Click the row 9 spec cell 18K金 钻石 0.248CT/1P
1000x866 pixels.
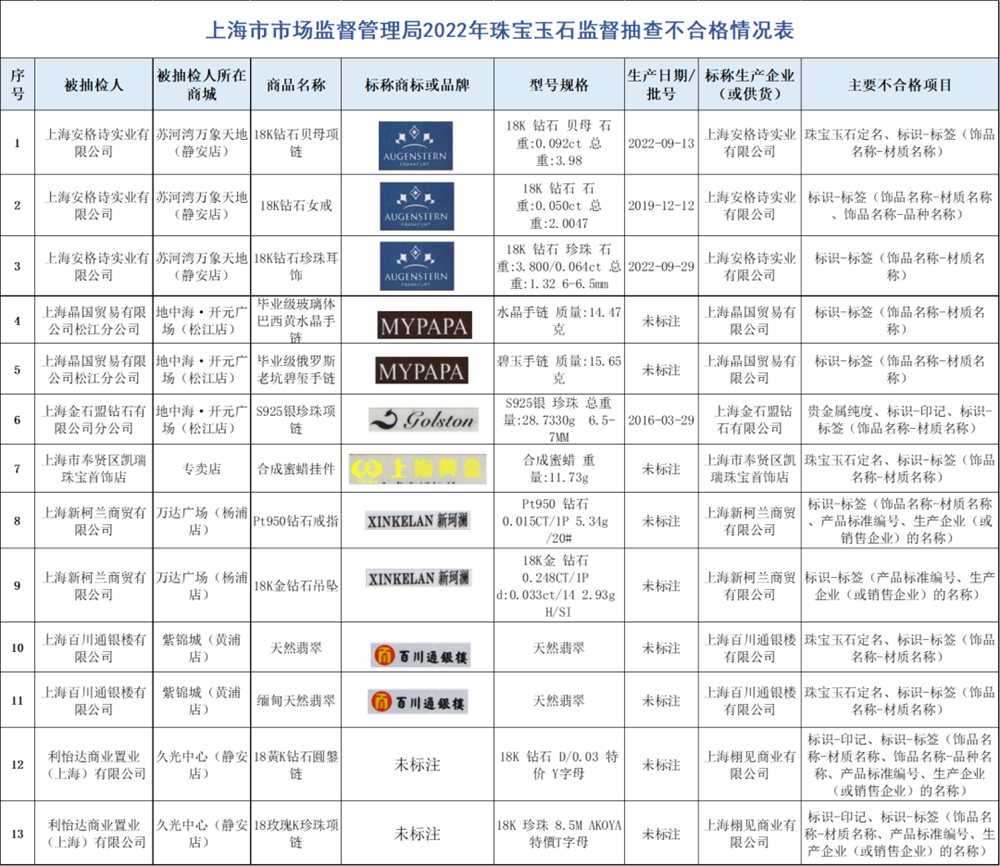(557, 585)
